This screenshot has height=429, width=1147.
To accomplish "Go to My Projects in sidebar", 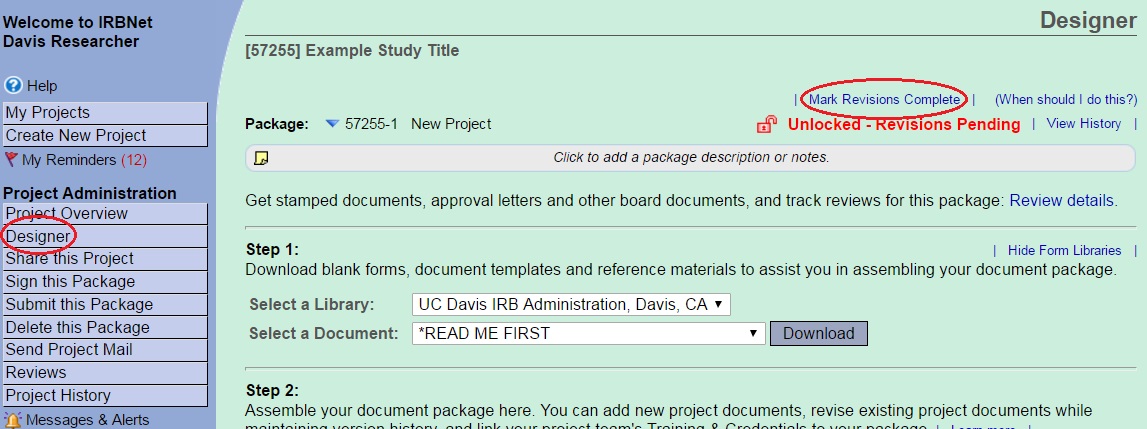I will pyautogui.click(x=48, y=113).
